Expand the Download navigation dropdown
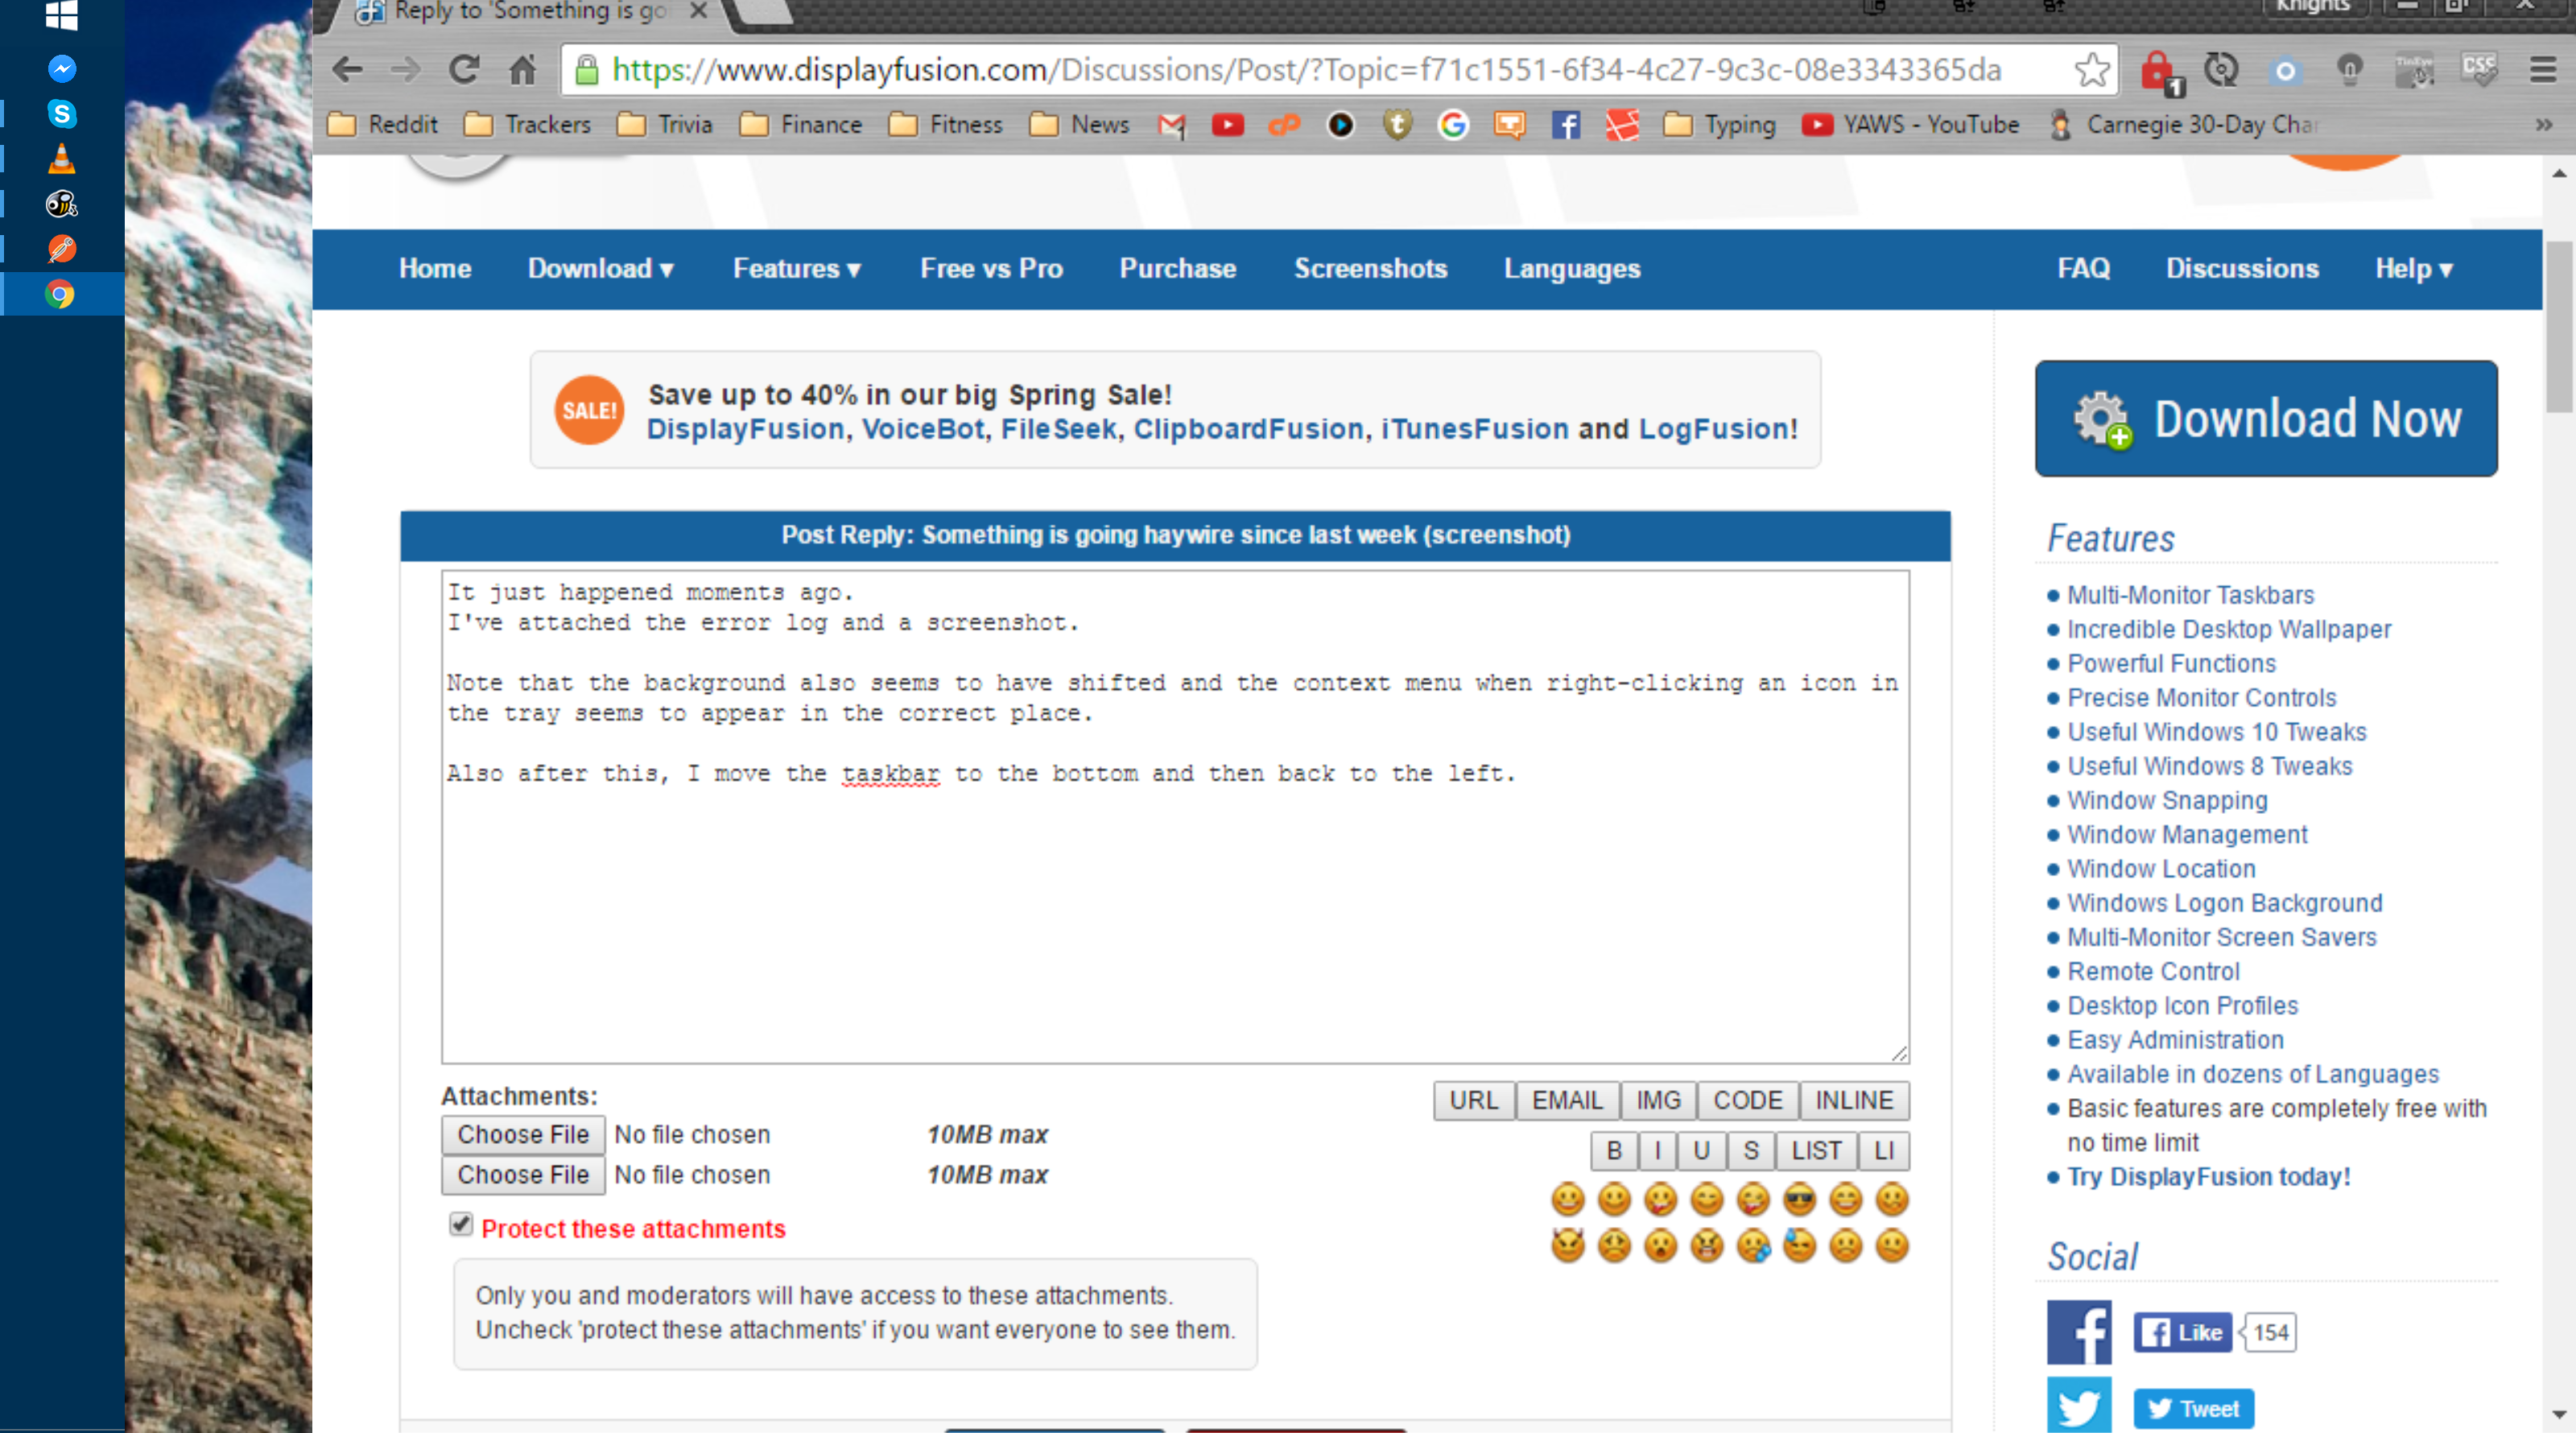The height and width of the screenshot is (1433, 2576). [600, 269]
